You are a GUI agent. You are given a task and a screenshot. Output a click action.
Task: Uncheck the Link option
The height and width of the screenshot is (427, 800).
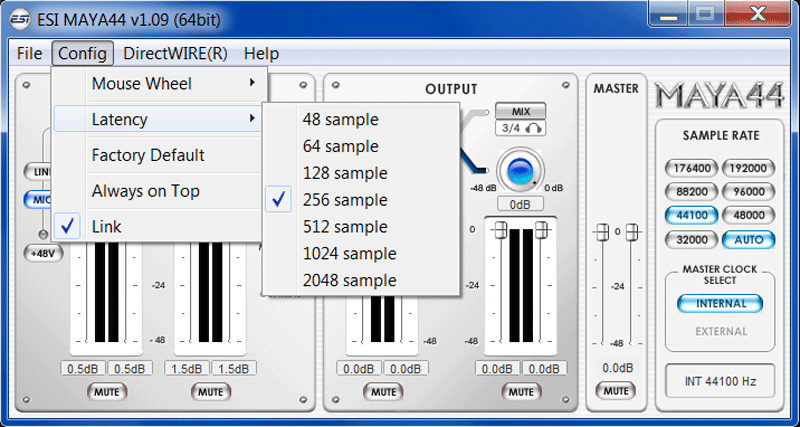pos(160,227)
